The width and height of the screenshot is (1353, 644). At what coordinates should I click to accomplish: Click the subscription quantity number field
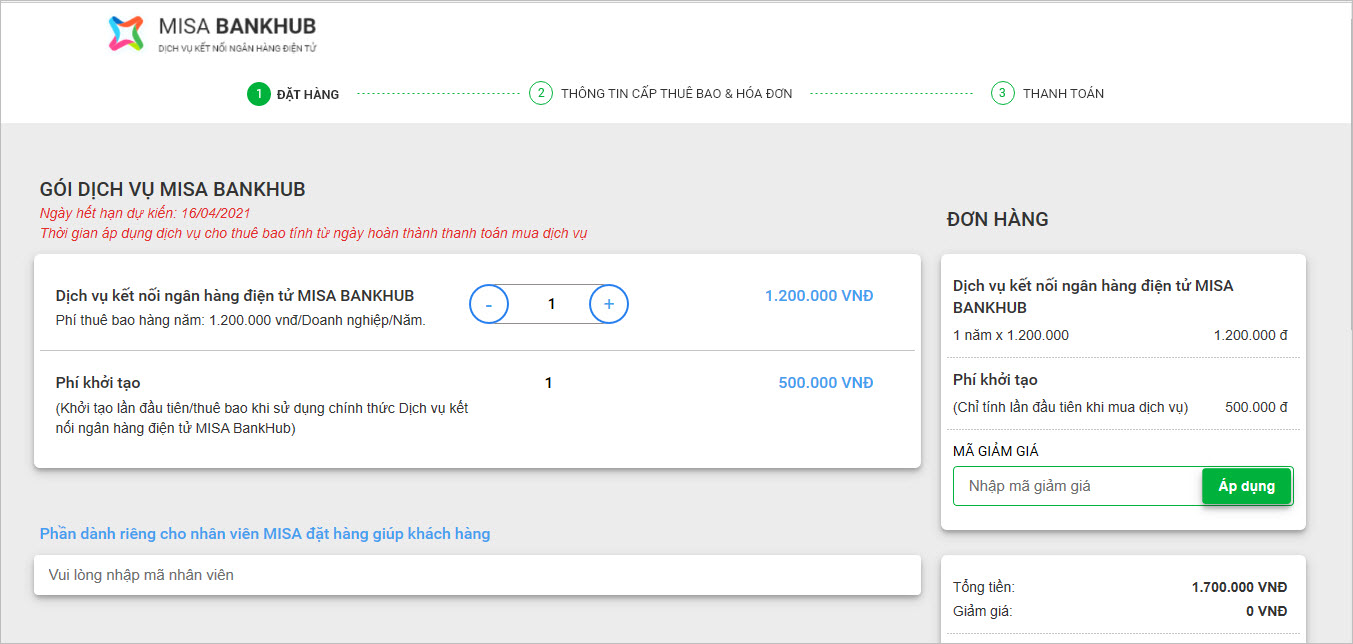pyautogui.click(x=551, y=304)
